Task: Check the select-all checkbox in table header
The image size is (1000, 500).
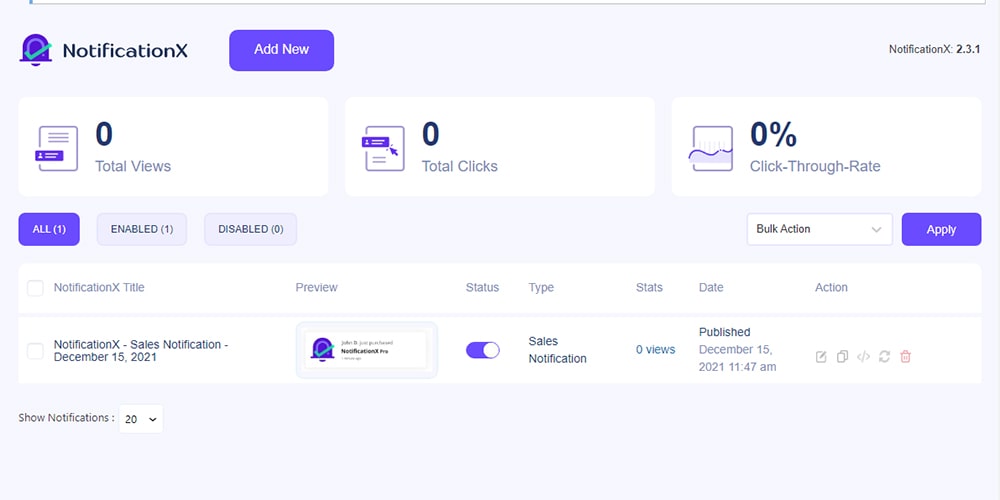Action: click(35, 288)
